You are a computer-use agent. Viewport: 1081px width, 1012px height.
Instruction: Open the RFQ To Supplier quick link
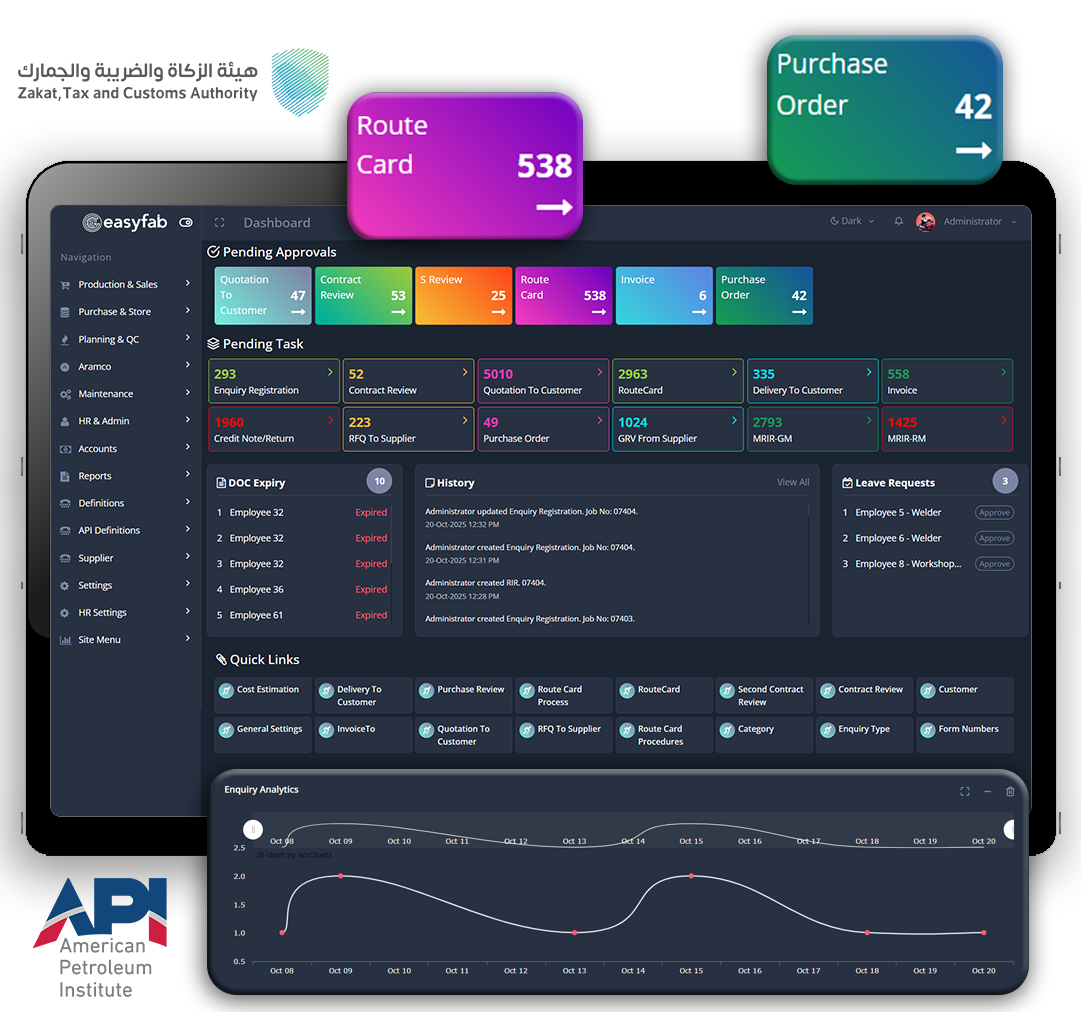(563, 734)
